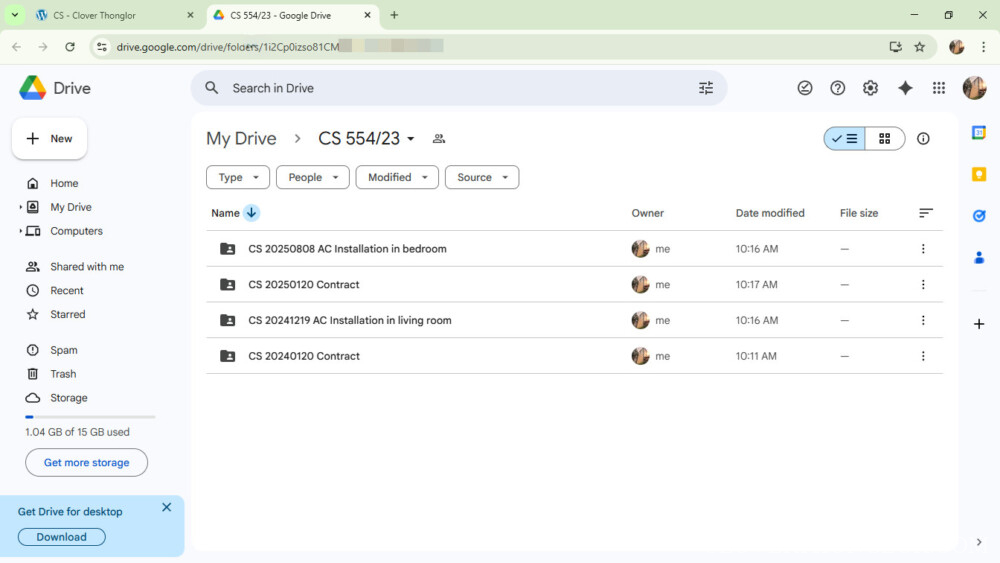The image size is (1000, 563).
Task: Click Get more storage button
Action: pyautogui.click(x=86, y=462)
